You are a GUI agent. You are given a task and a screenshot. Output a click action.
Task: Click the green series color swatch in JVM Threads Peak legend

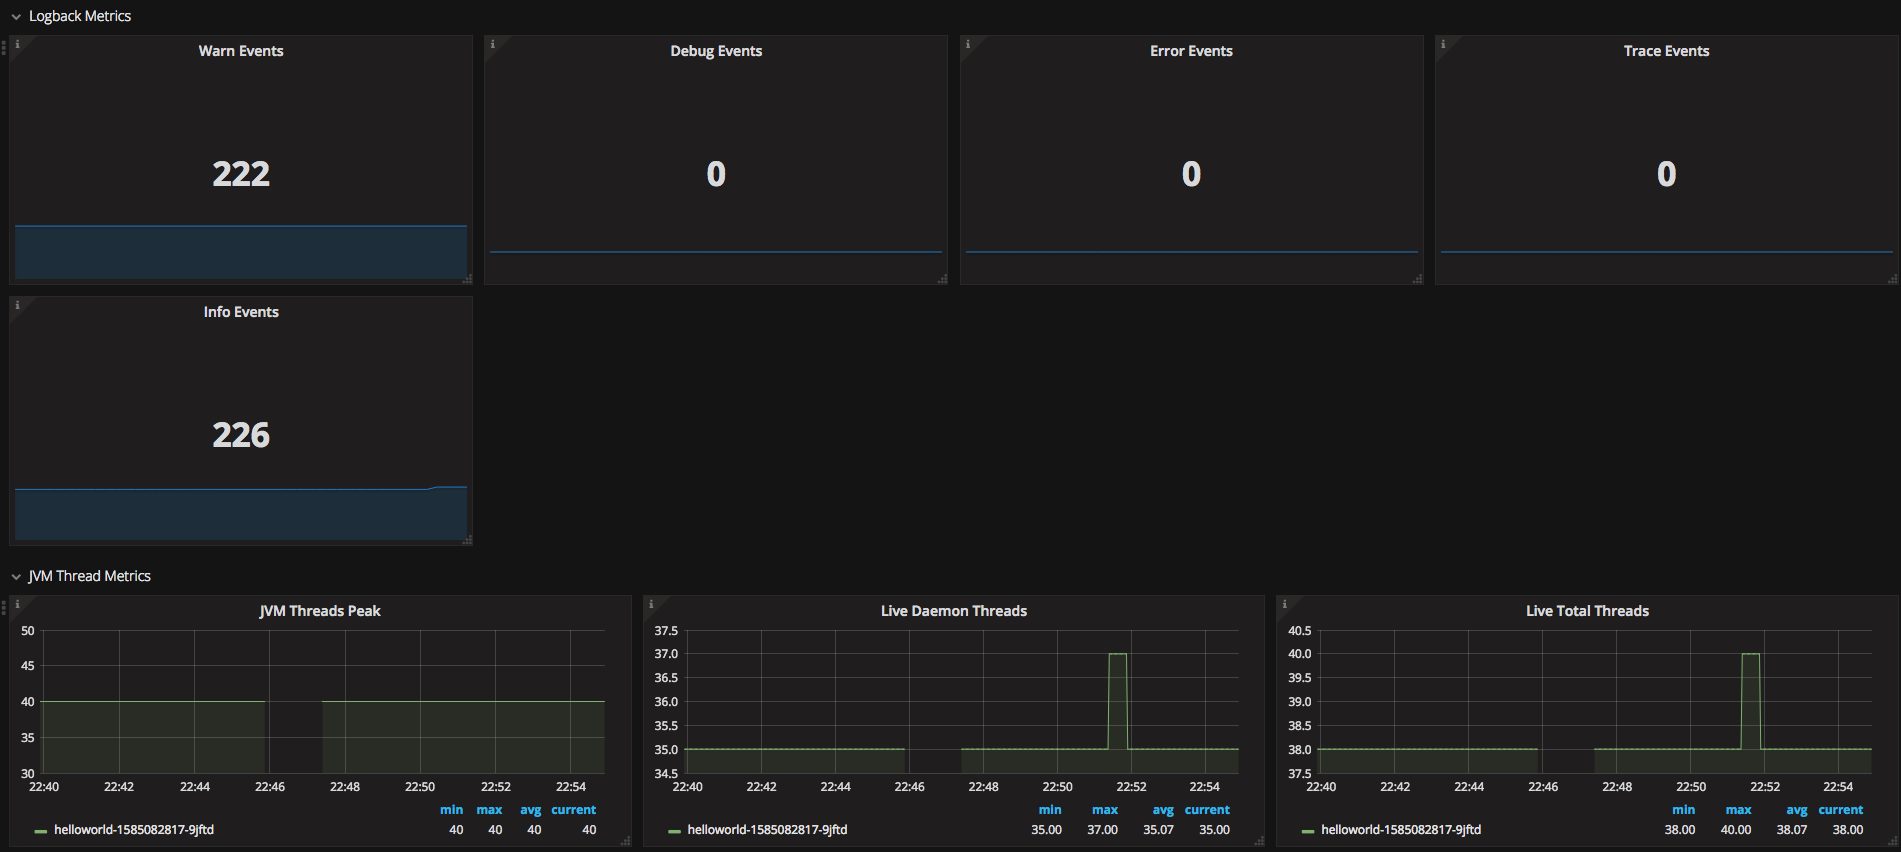[41, 831]
